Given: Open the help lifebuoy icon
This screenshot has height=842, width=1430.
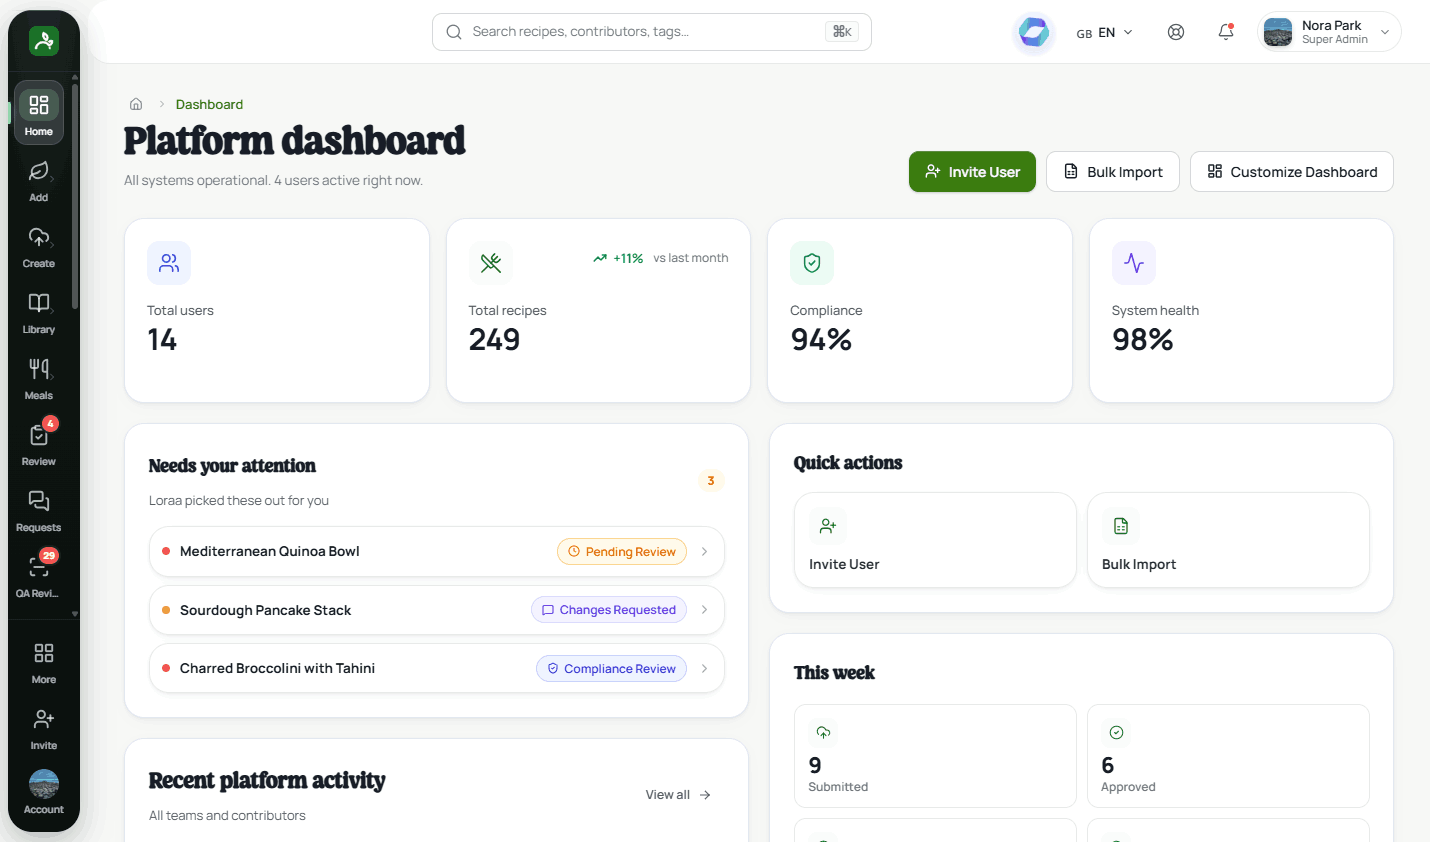Looking at the screenshot, I should (1176, 32).
